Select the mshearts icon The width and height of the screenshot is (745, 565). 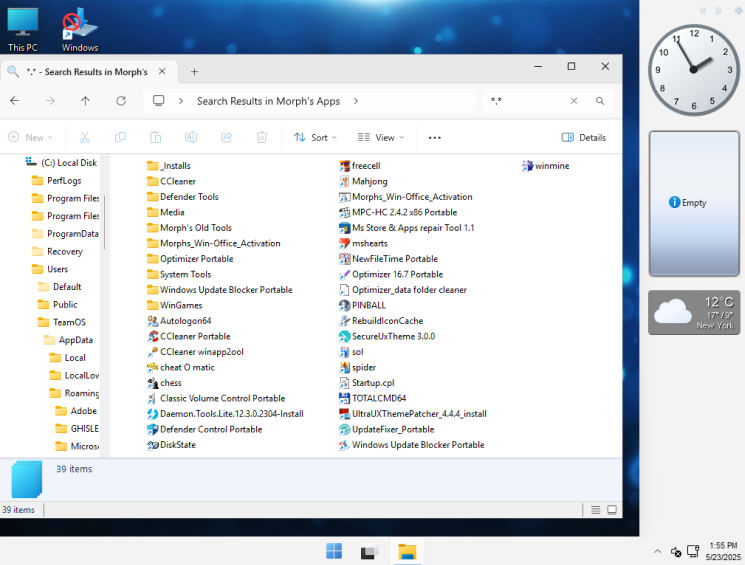[x=344, y=243]
